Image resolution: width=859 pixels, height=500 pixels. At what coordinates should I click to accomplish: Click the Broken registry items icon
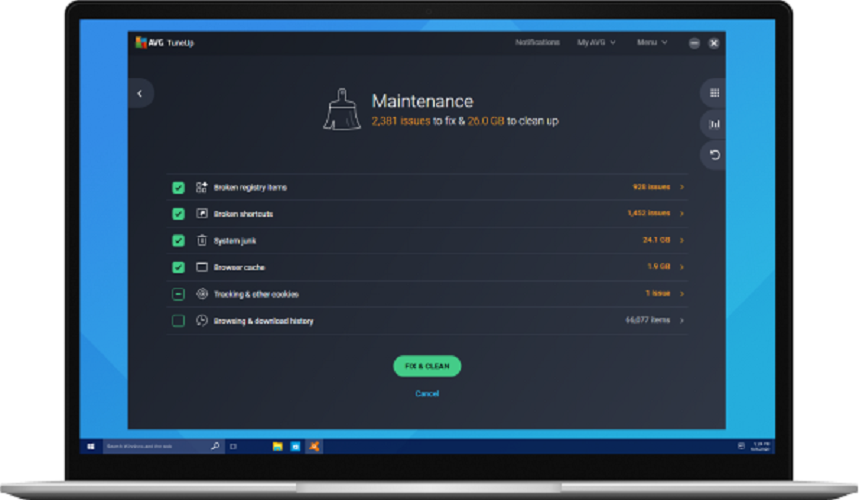[202, 187]
